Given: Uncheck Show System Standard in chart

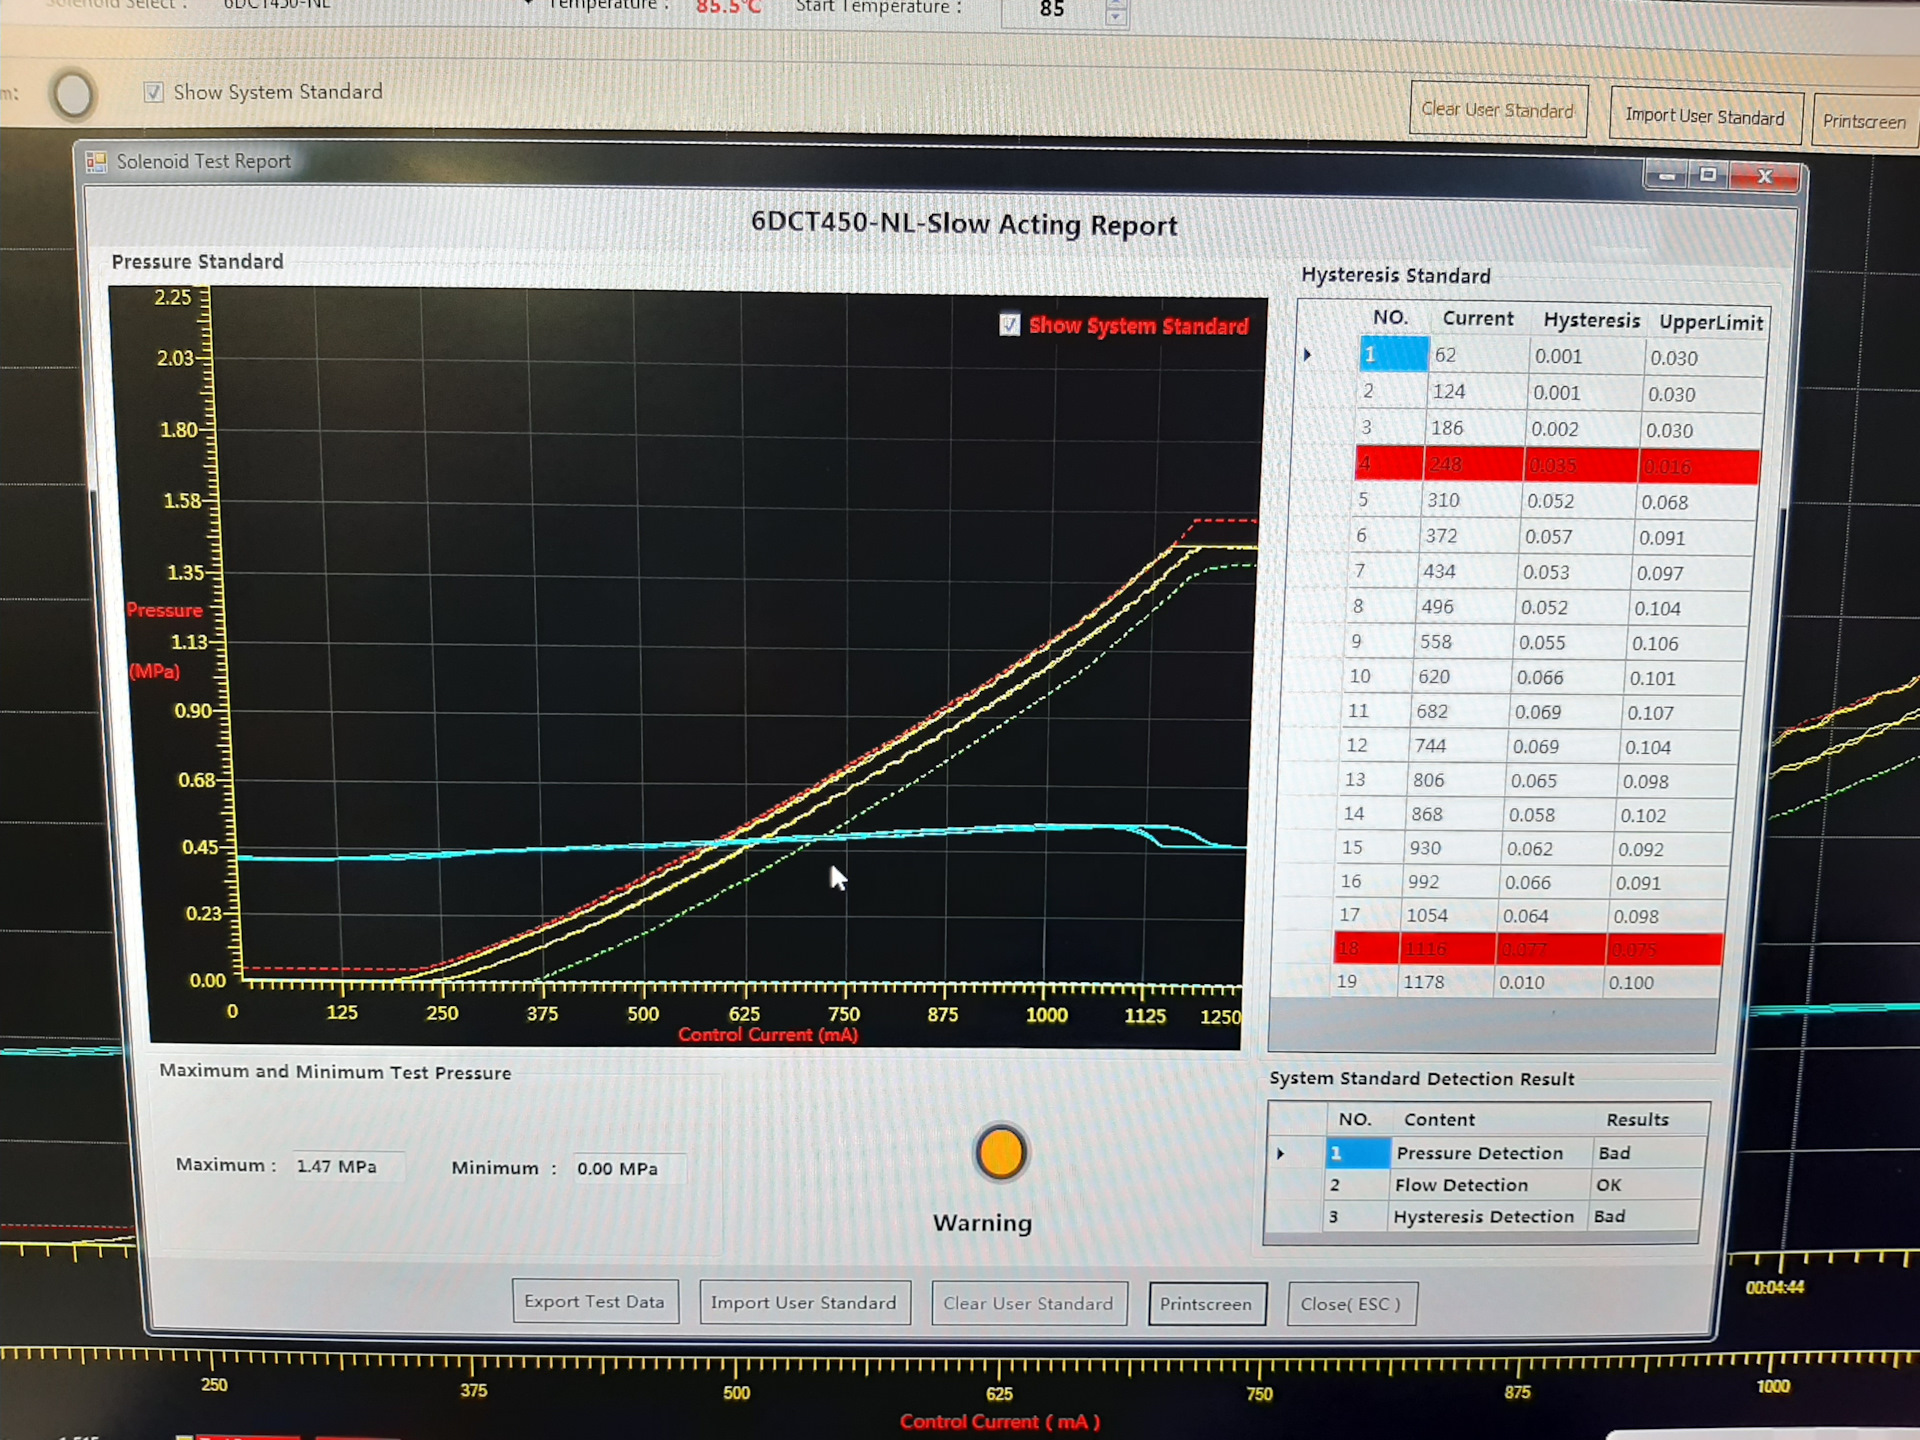Looking at the screenshot, I should [x=1010, y=325].
